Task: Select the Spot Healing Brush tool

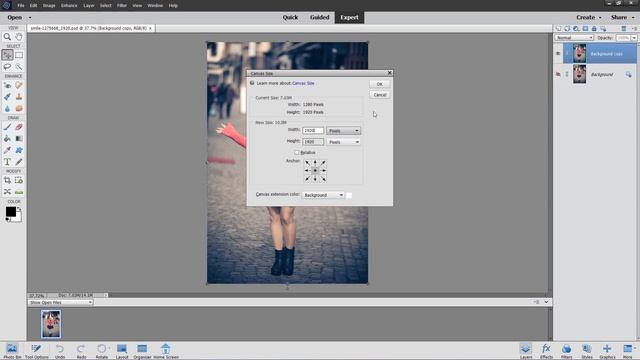Action: (x=19, y=85)
